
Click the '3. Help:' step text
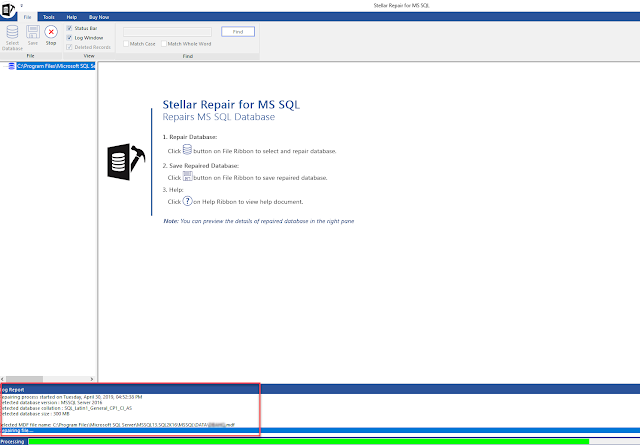tap(173, 190)
